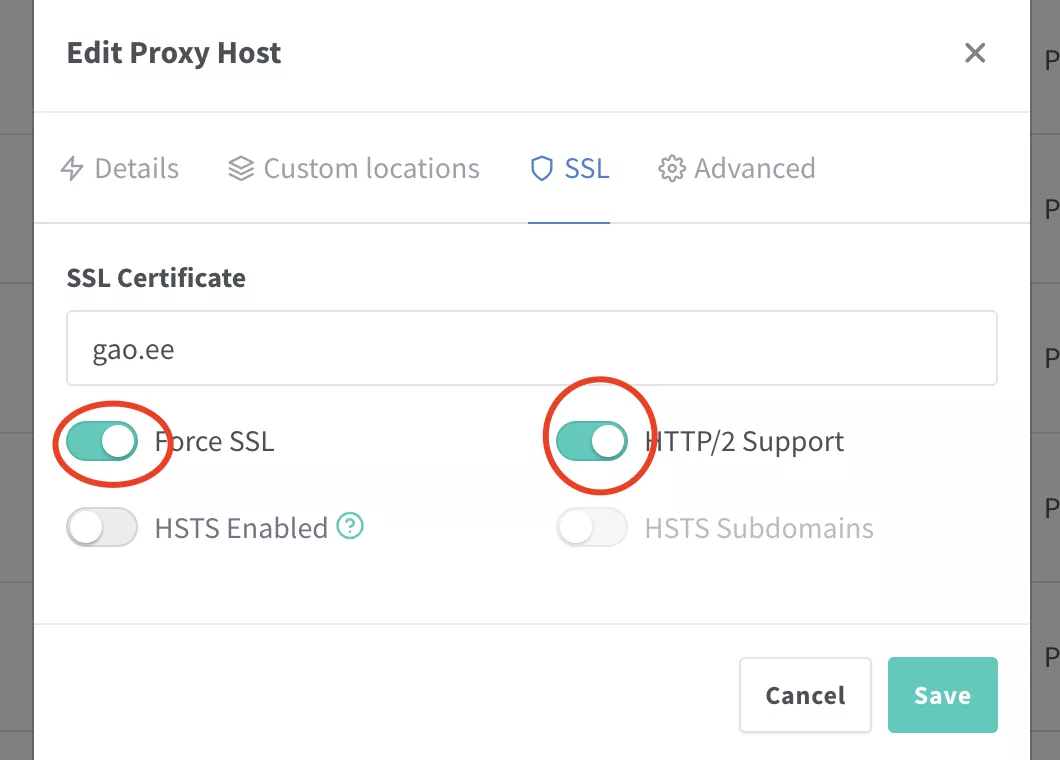Viewport: 1060px width, 760px height.
Task: Select the SSL tab label
Action: 587,169
